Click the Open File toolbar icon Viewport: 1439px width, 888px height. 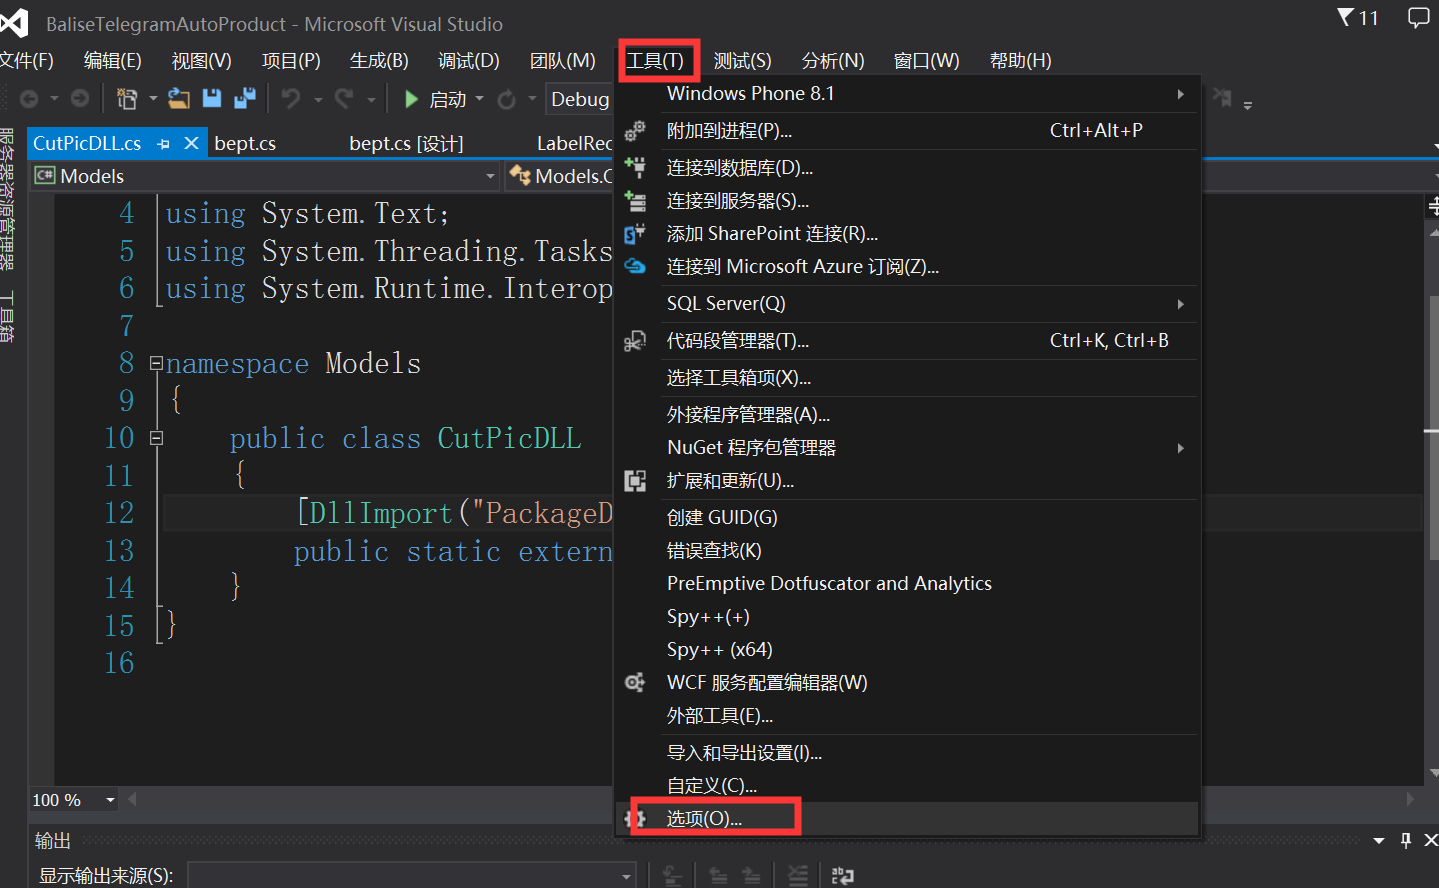point(178,98)
